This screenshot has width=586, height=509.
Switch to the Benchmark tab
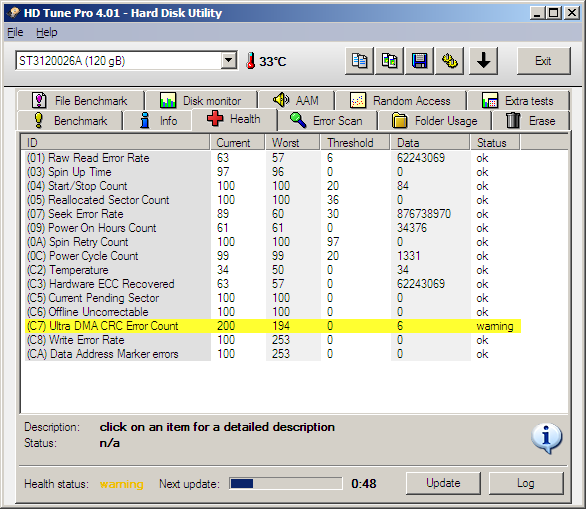[x=70, y=121]
